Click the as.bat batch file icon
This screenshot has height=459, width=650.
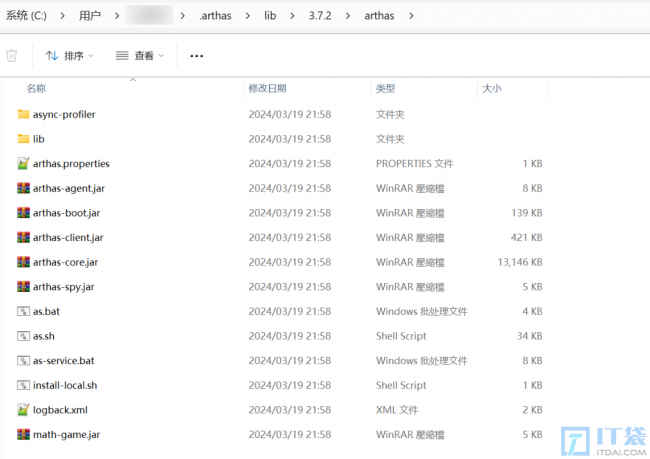coord(23,311)
